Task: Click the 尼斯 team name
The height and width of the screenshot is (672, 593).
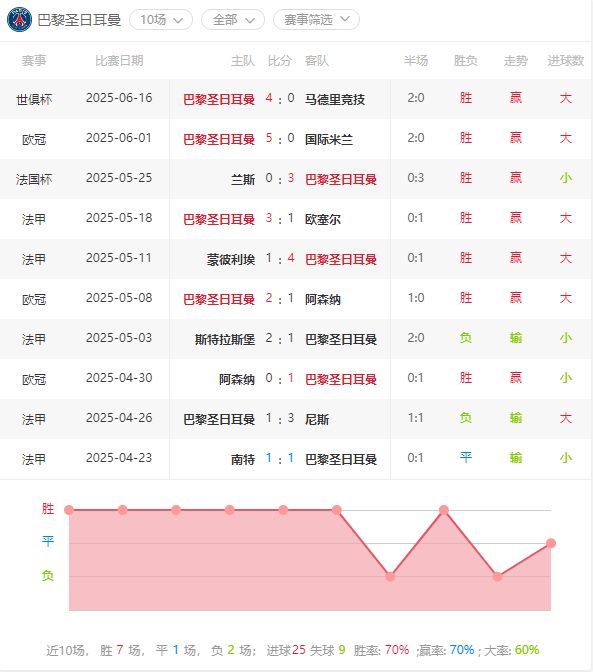Action: pos(317,419)
